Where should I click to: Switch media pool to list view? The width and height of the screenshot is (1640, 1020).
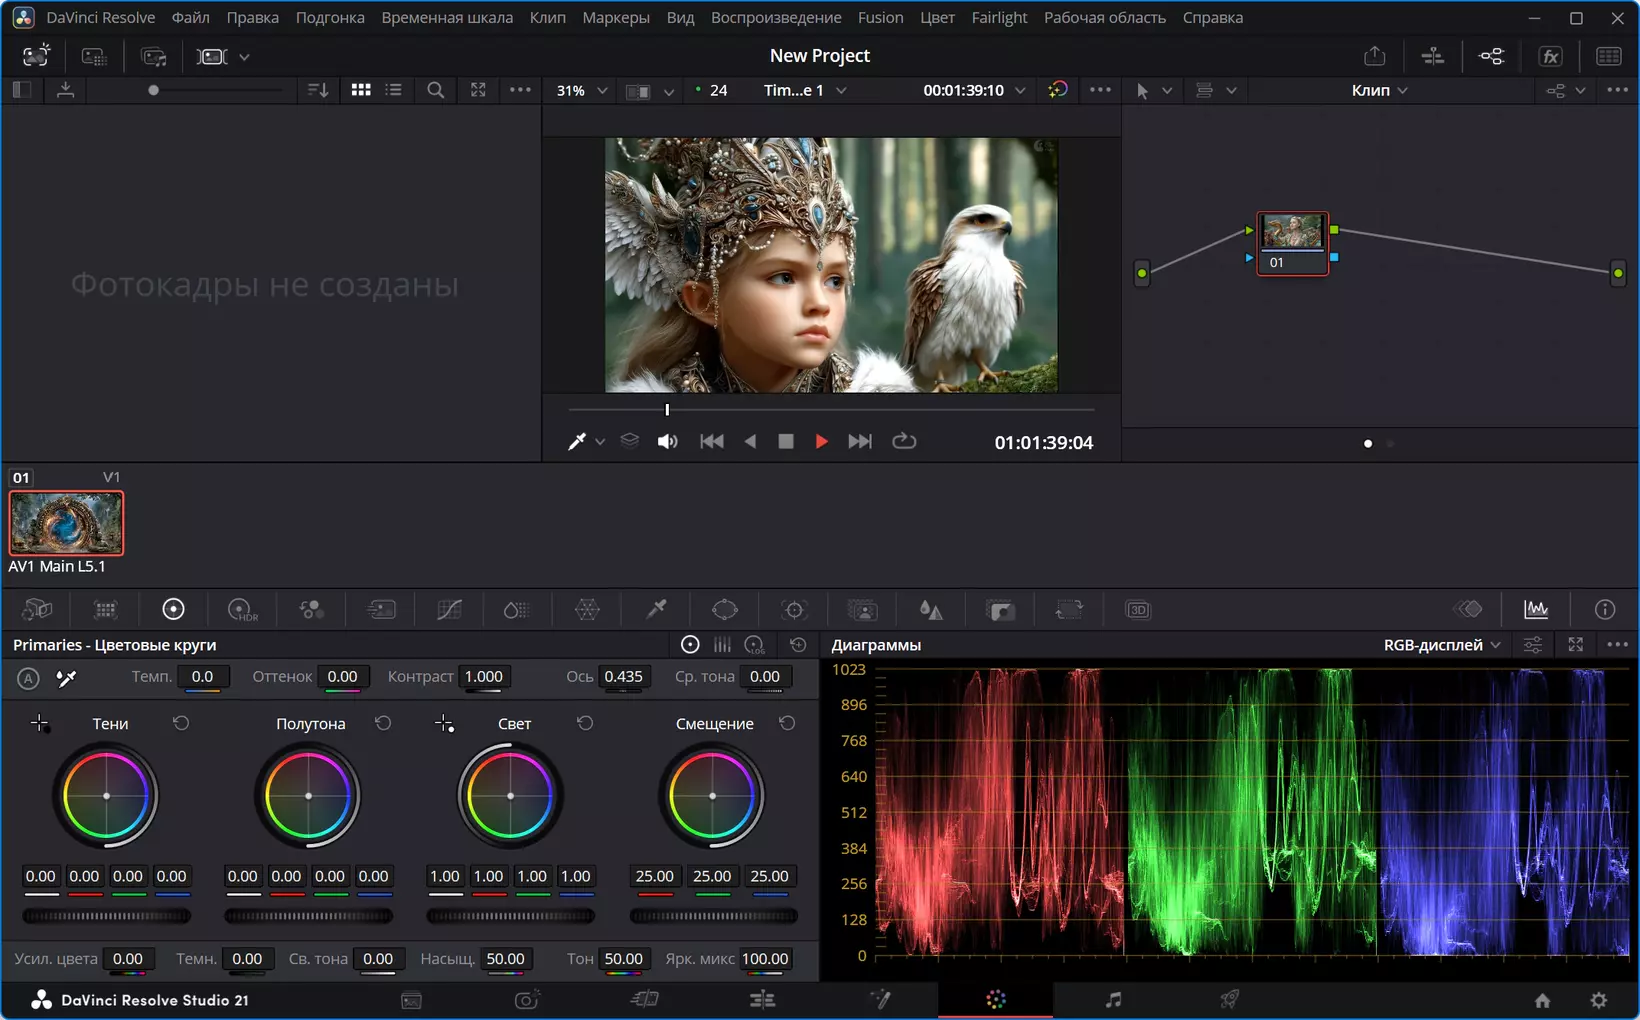coord(394,90)
